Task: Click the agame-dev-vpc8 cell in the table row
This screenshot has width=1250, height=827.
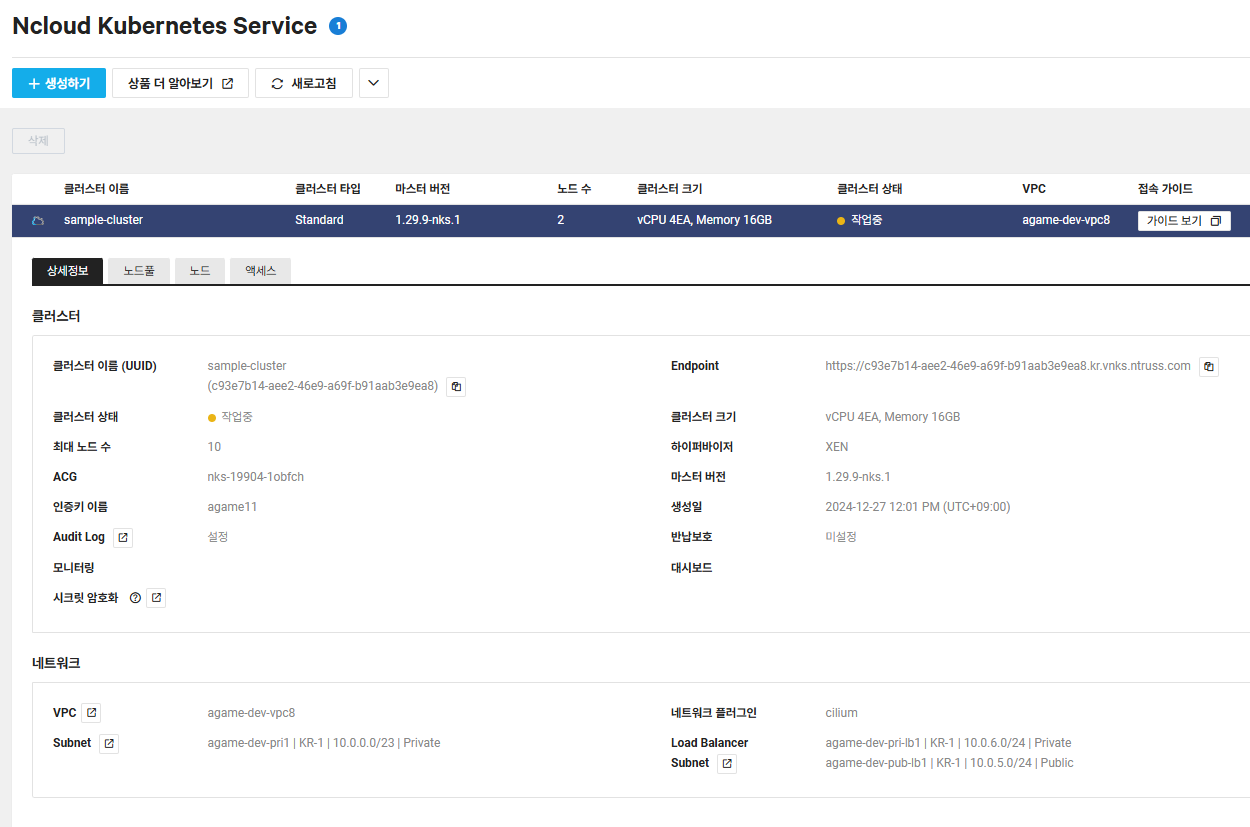Action: [1066, 220]
